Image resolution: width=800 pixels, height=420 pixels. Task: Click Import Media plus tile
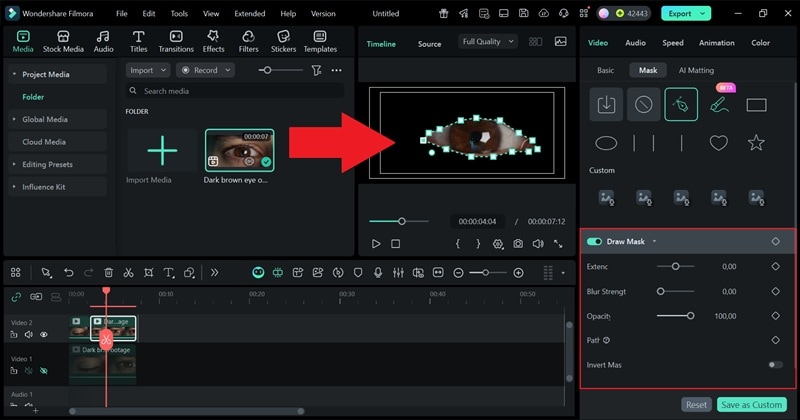(162, 150)
